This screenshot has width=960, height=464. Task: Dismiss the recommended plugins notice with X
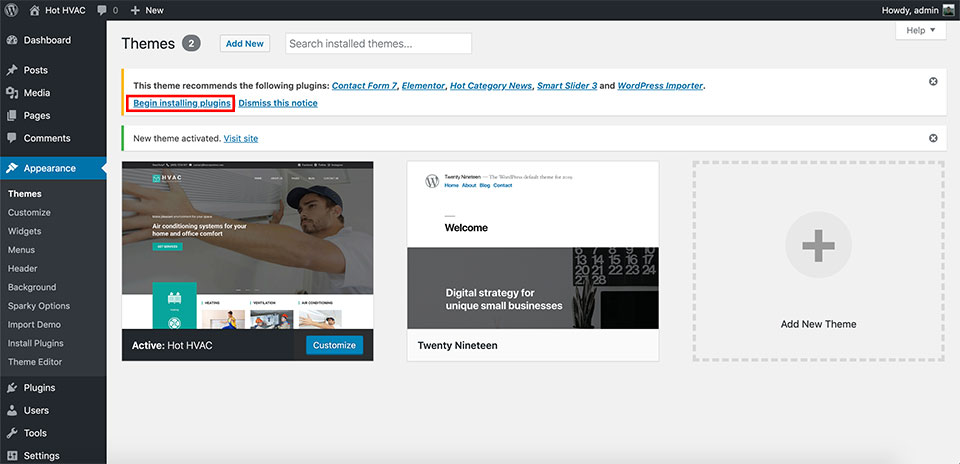(933, 81)
